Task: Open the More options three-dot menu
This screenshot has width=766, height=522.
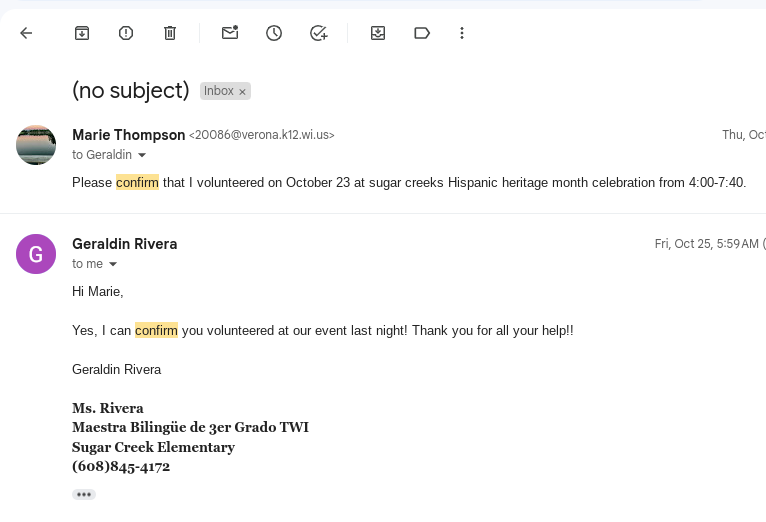Action: [462, 33]
